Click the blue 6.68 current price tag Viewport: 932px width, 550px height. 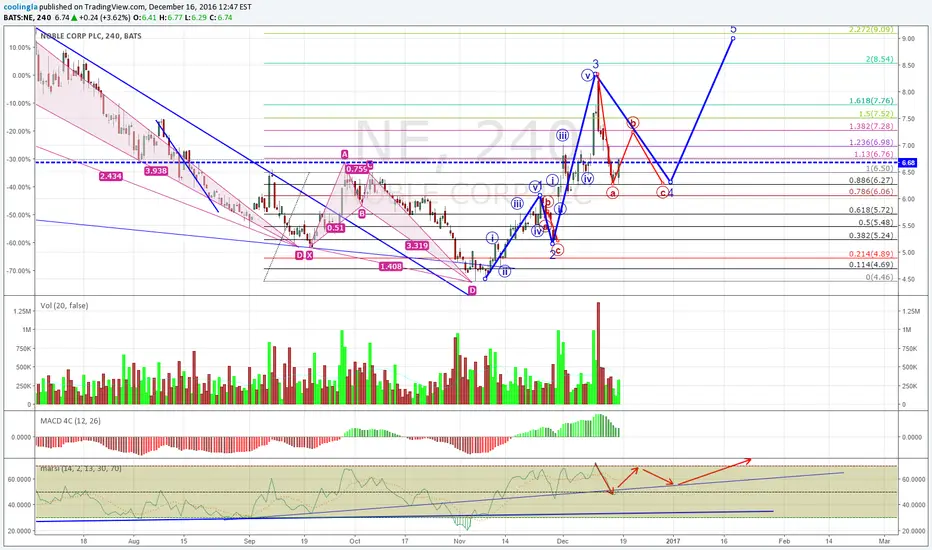point(908,162)
